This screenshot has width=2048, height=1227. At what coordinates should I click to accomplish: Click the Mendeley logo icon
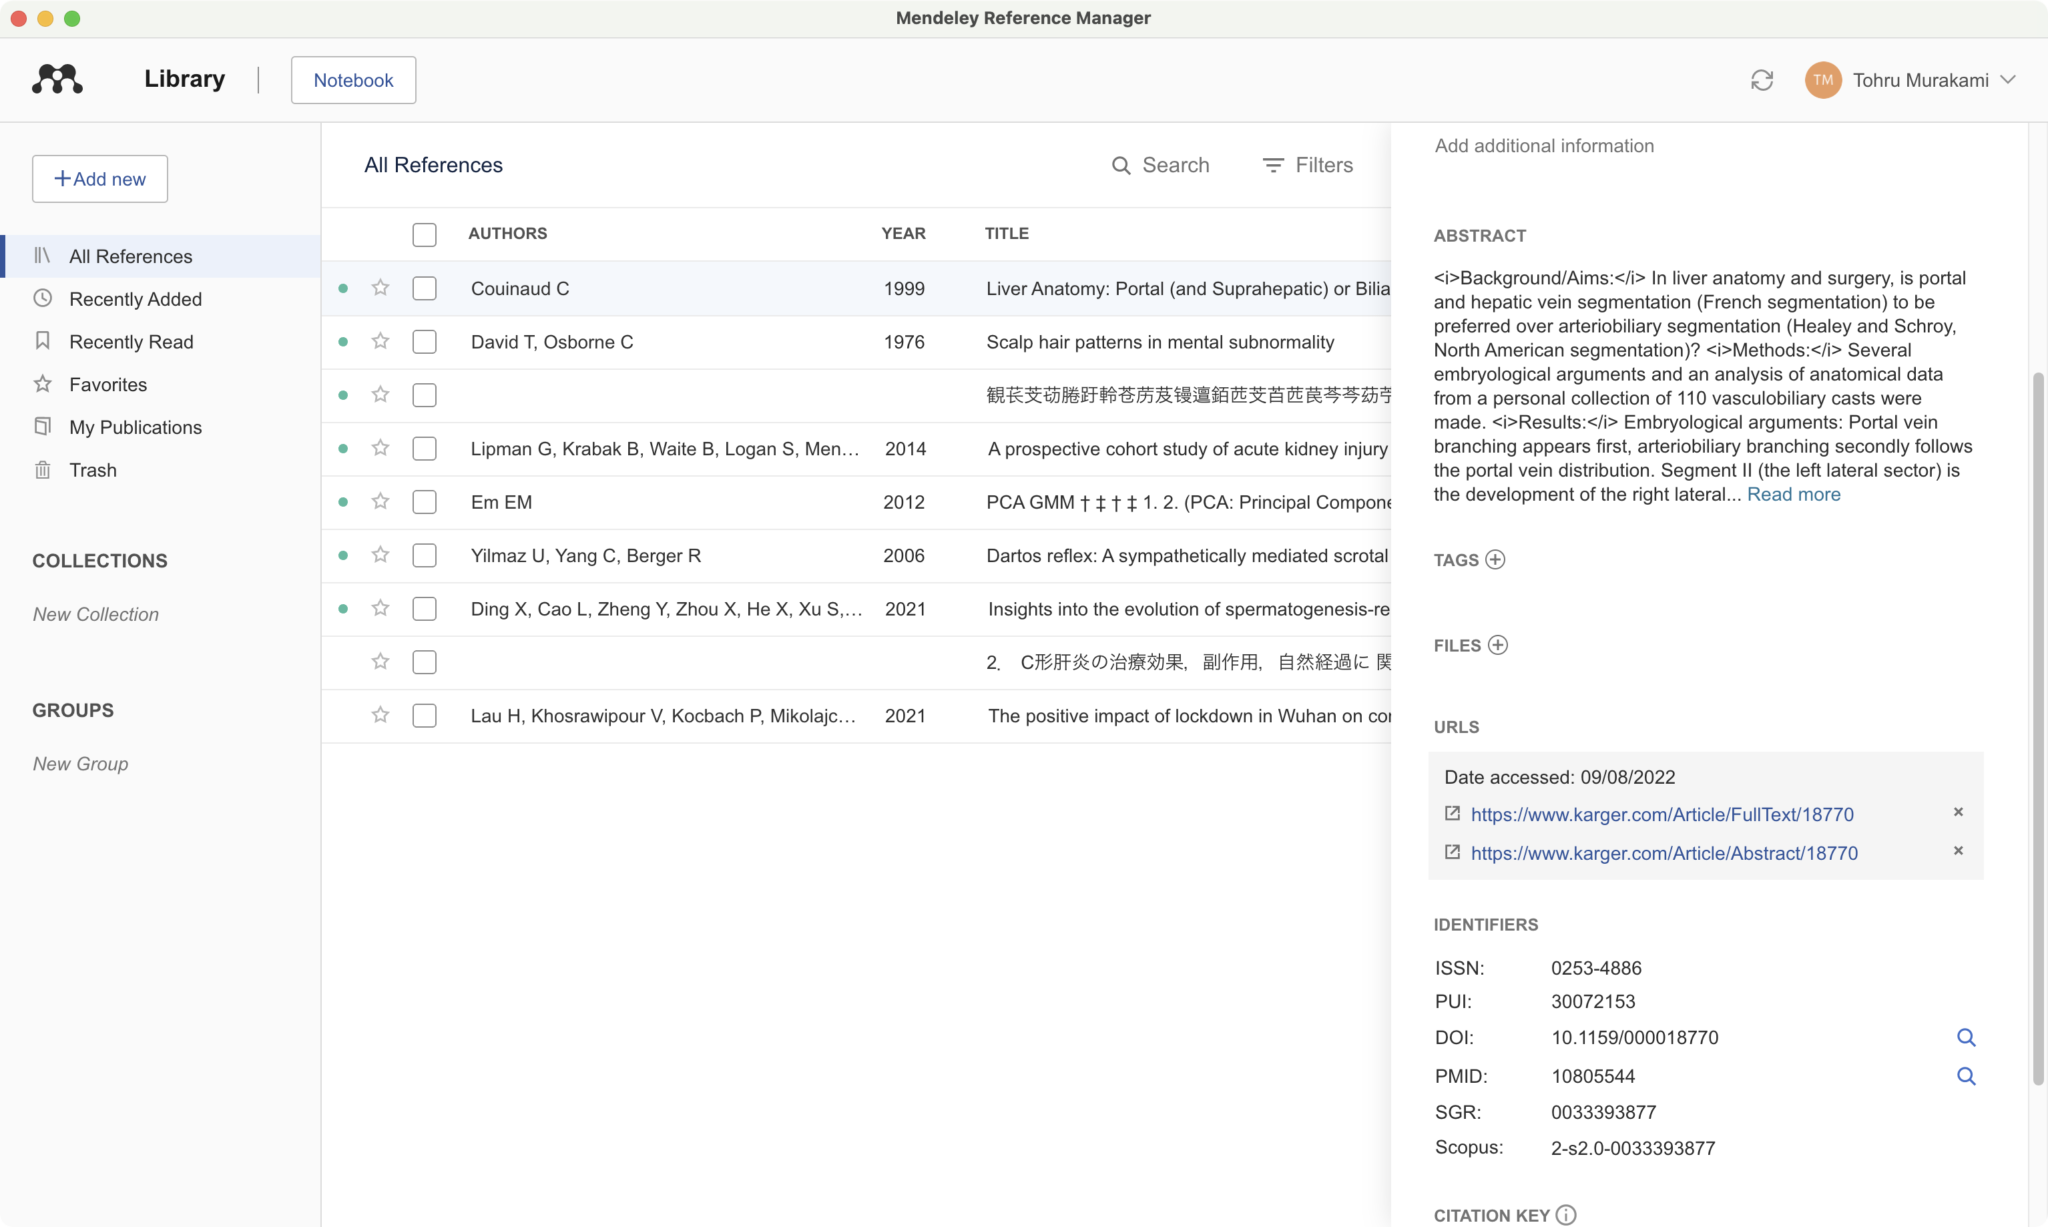[x=57, y=79]
